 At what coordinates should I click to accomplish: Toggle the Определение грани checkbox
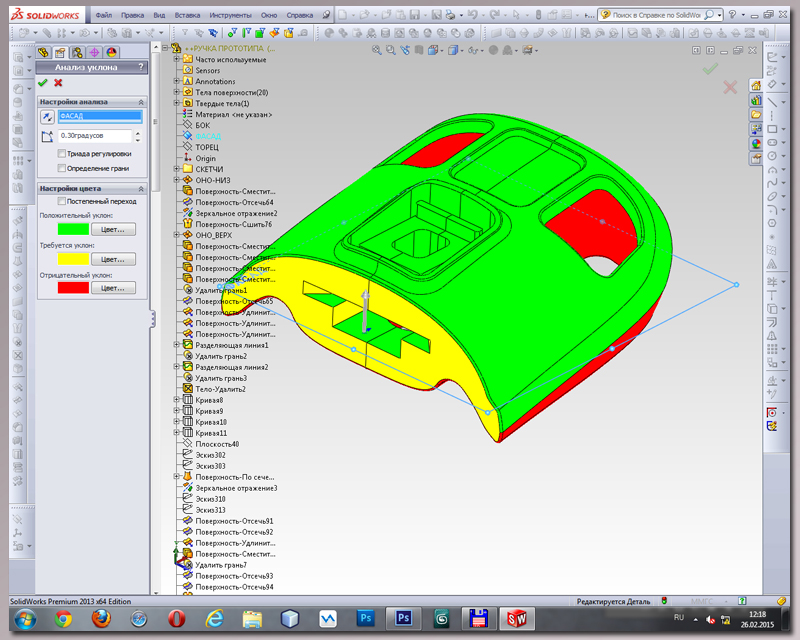point(62,167)
